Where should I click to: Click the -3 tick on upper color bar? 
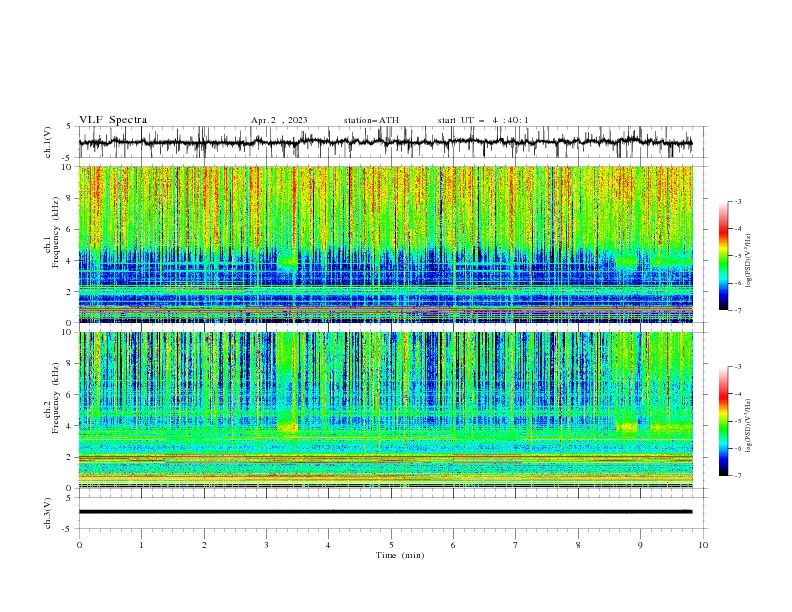[x=737, y=201]
